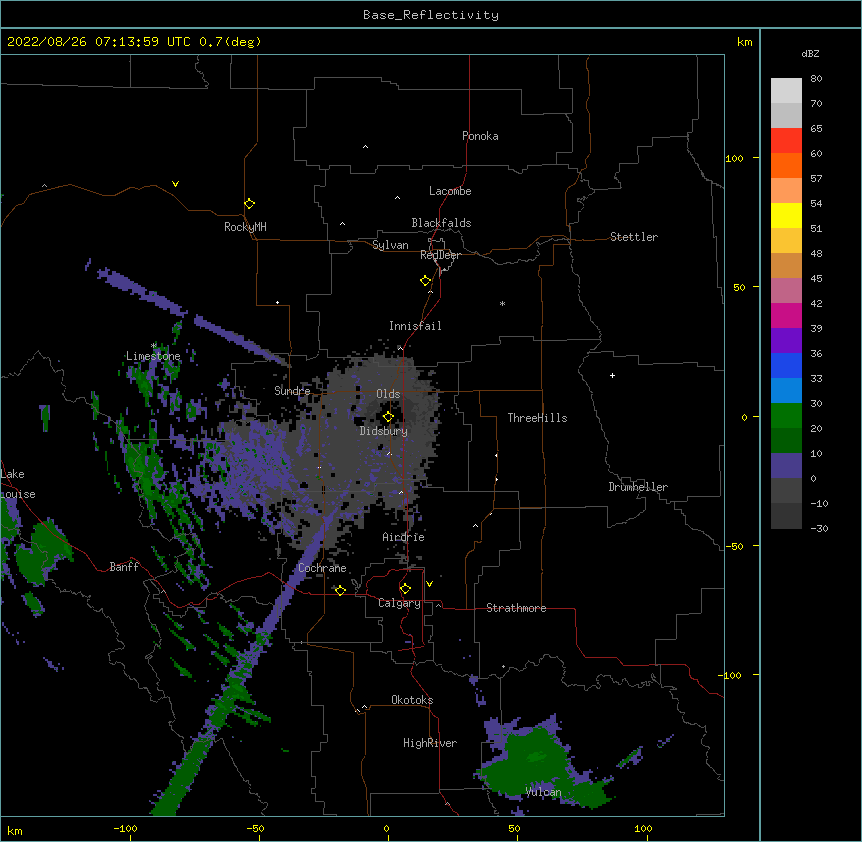Click the km unit label at top right
Viewport: 862px width, 842px height.
tap(744, 42)
